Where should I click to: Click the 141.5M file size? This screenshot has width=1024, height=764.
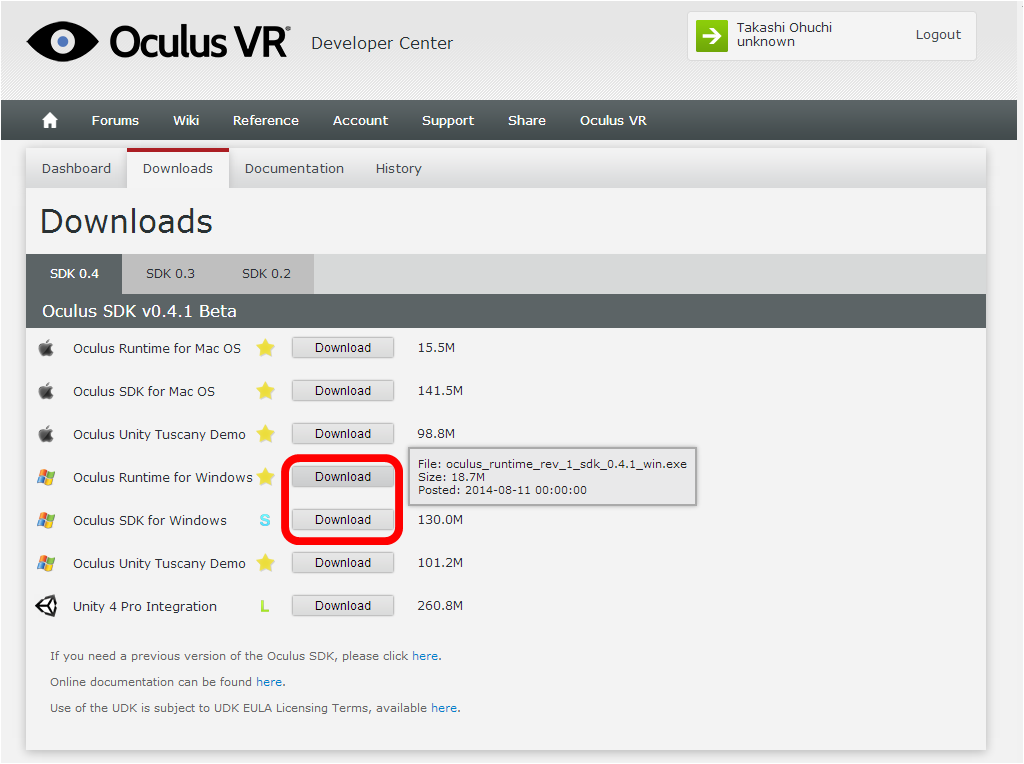click(x=440, y=391)
